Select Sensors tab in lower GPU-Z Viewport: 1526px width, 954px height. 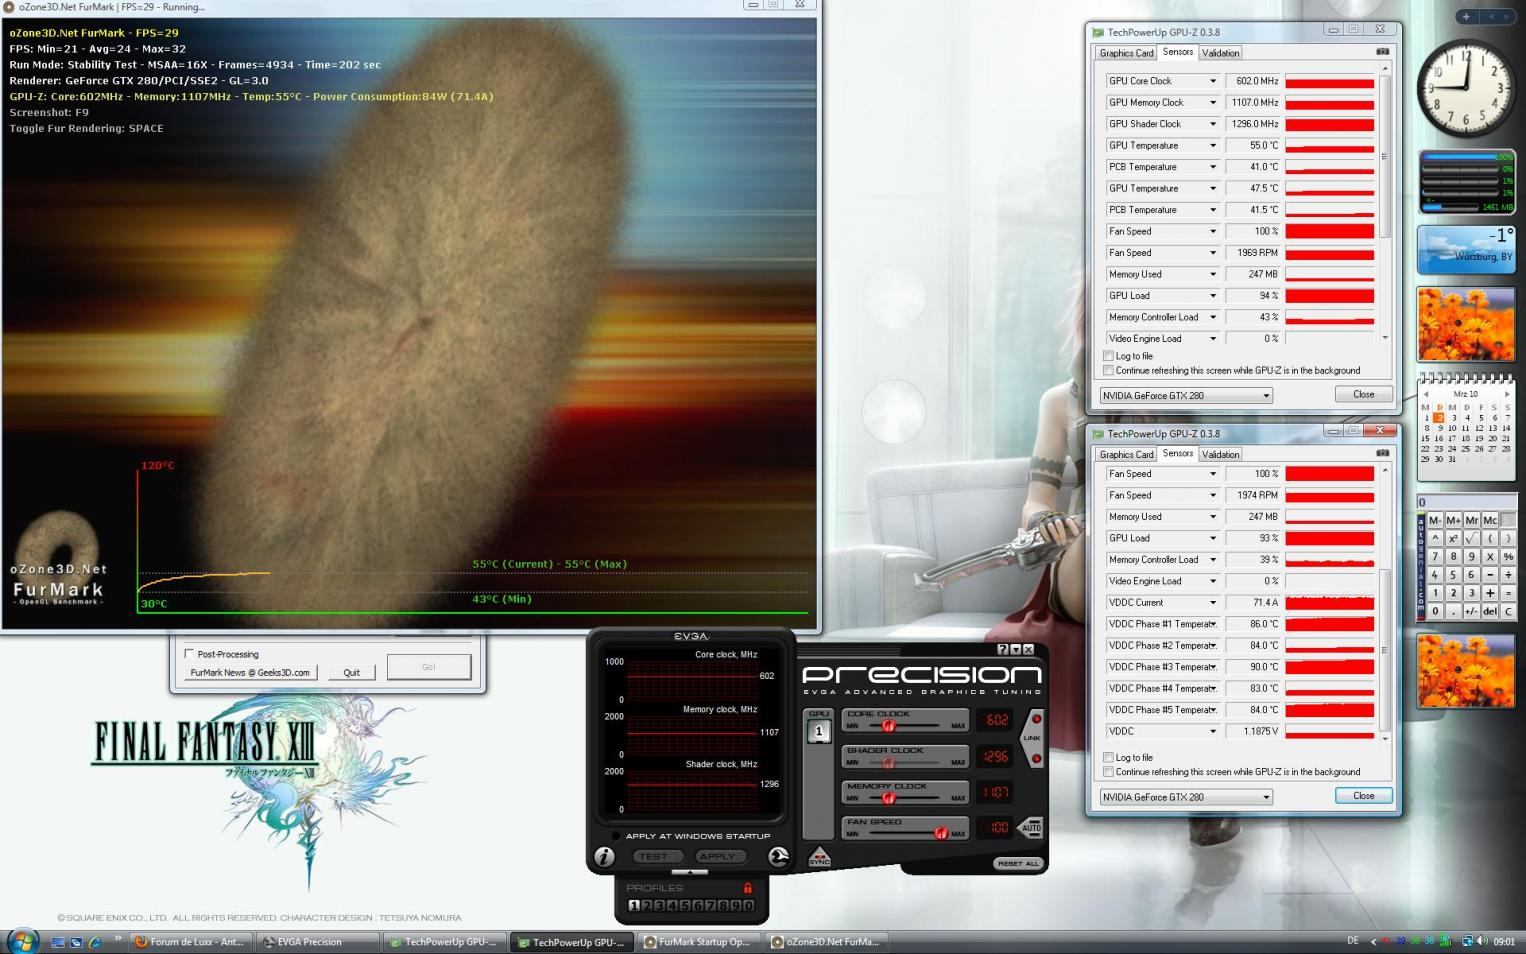click(1178, 453)
